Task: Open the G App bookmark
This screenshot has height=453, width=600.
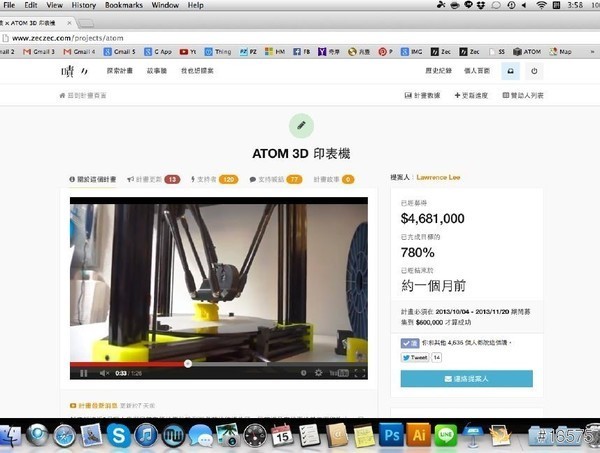Action: pos(158,52)
